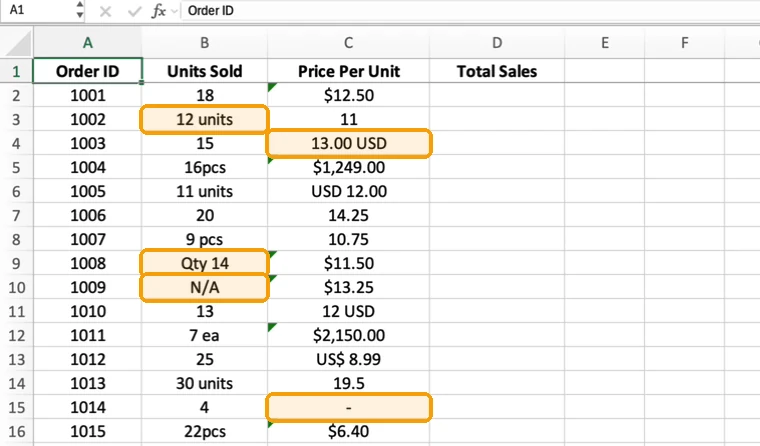
Task: Select column E header
Action: (604, 43)
